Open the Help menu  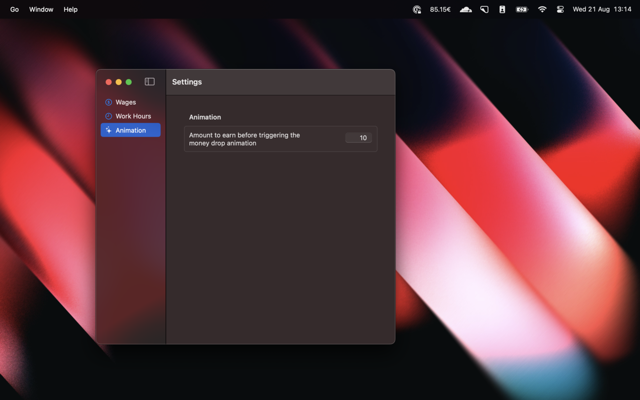(x=70, y=9)
